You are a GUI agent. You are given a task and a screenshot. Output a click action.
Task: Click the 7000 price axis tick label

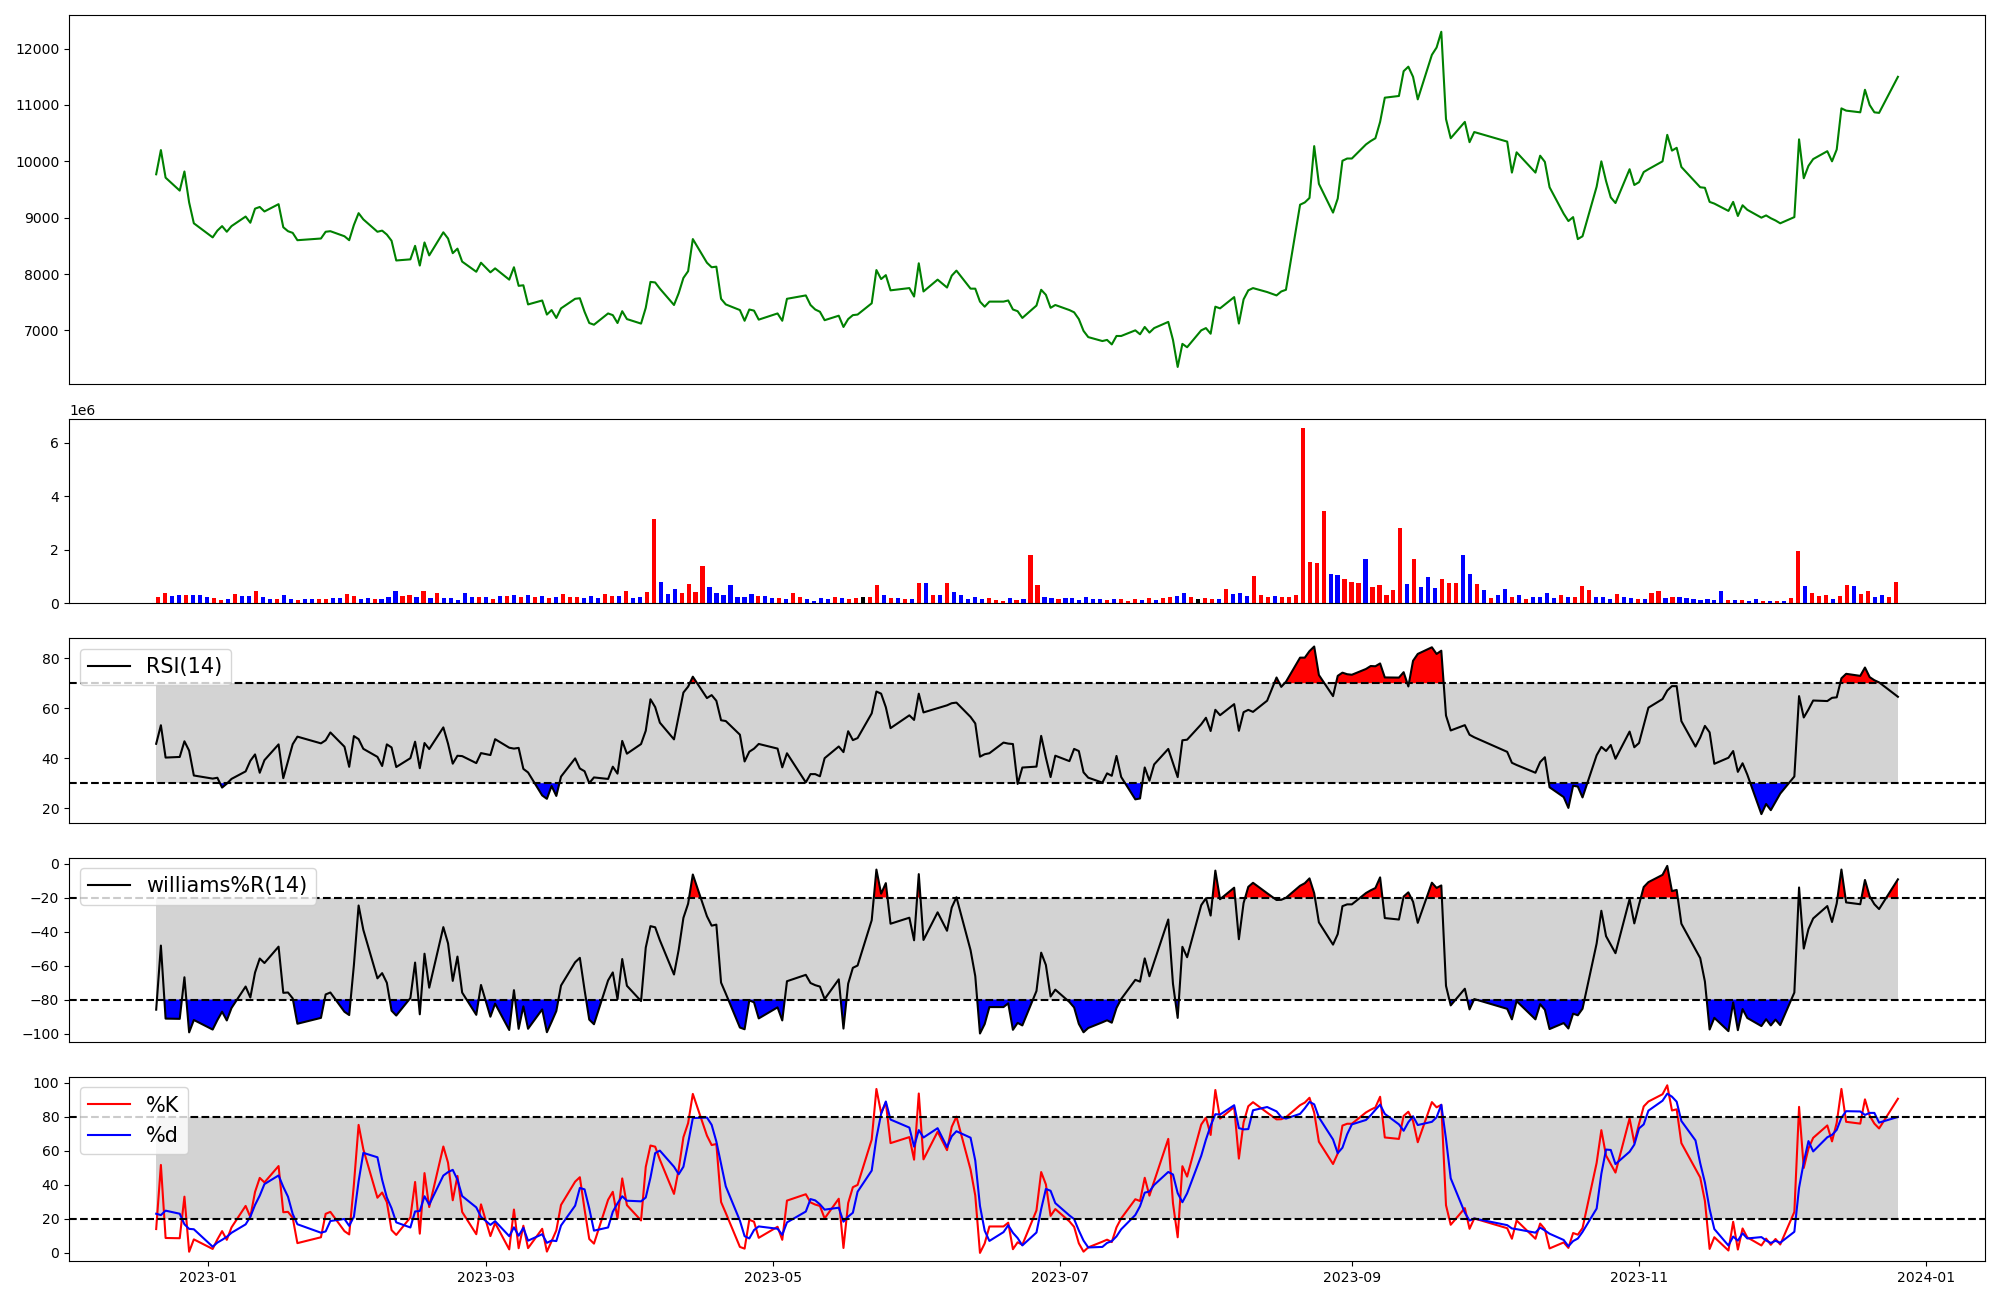click(42, 331)
